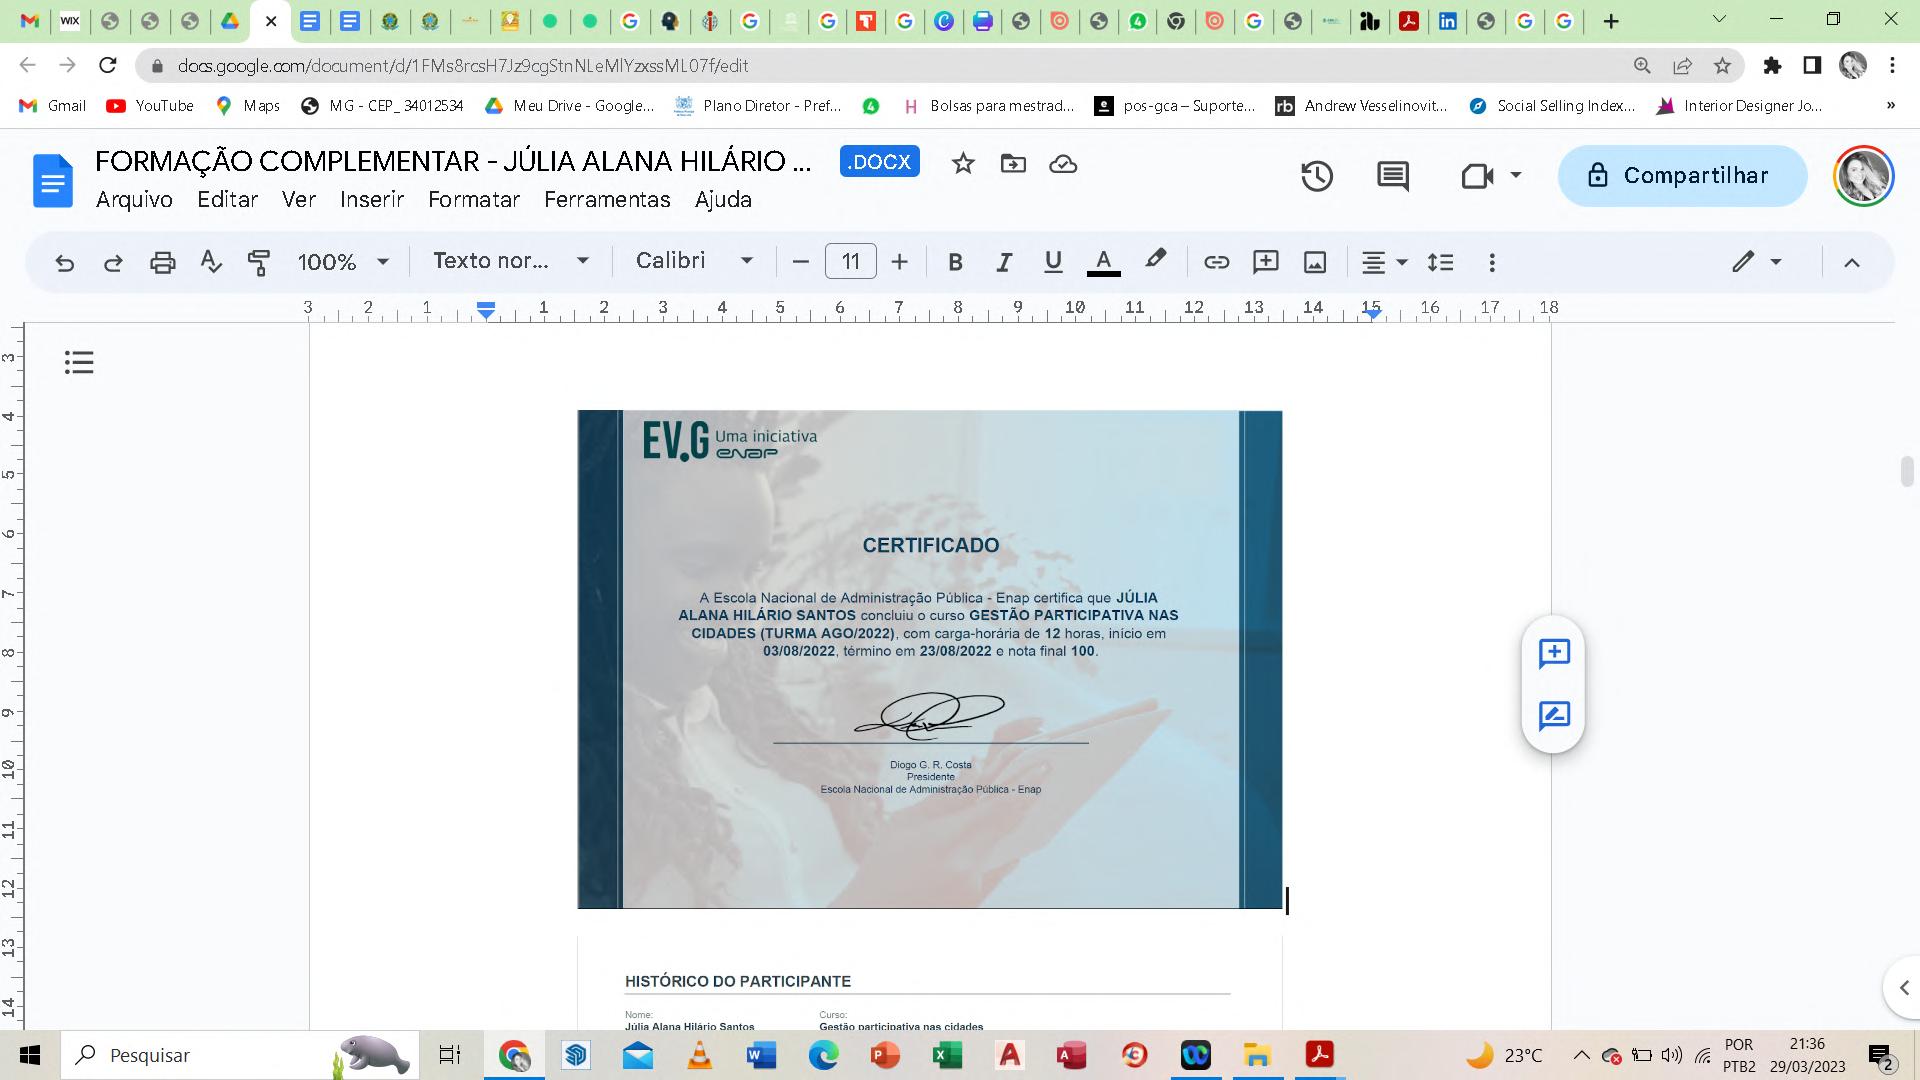
Task: Open the Texto normal style dropdown
Action: coord(510,261)
